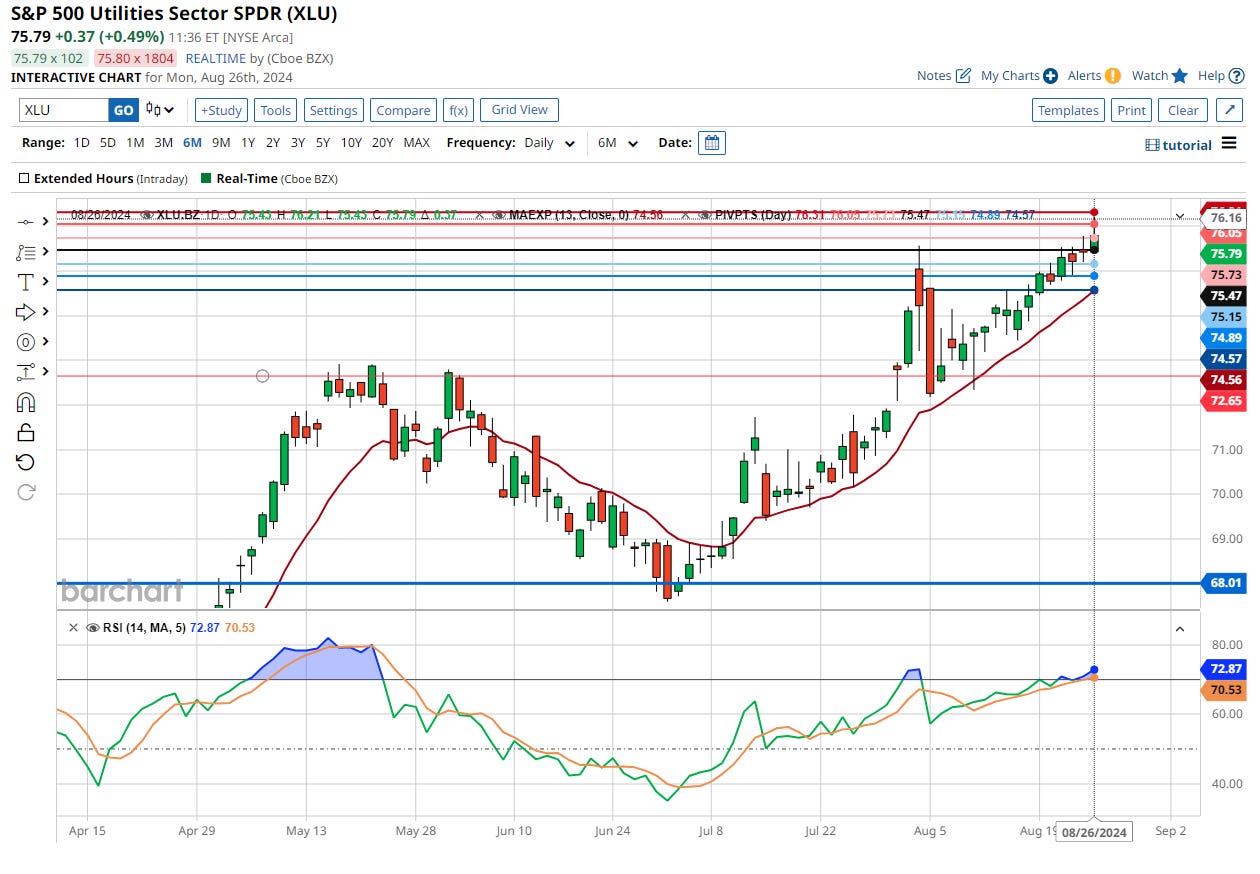Select the 1M range

[135, 143]
